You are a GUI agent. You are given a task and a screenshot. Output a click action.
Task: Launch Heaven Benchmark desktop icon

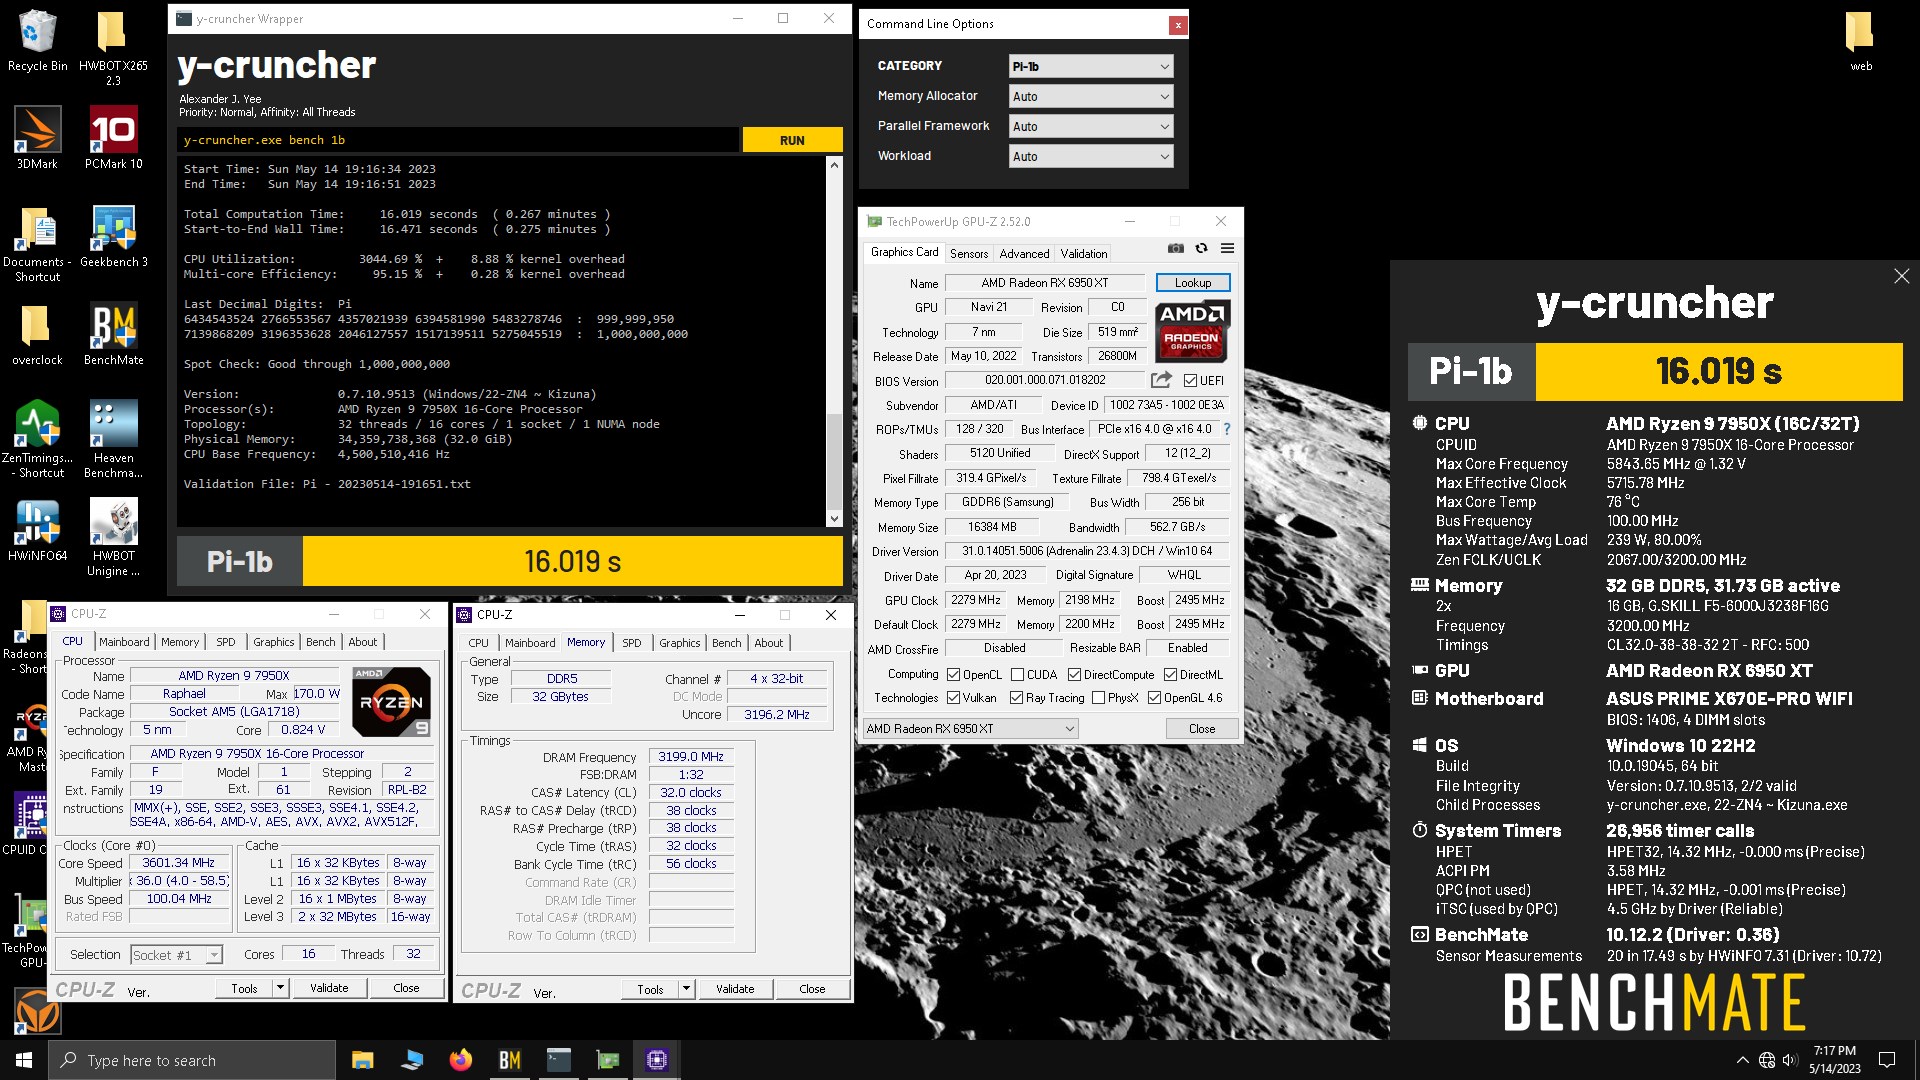[x=113, y=440]
